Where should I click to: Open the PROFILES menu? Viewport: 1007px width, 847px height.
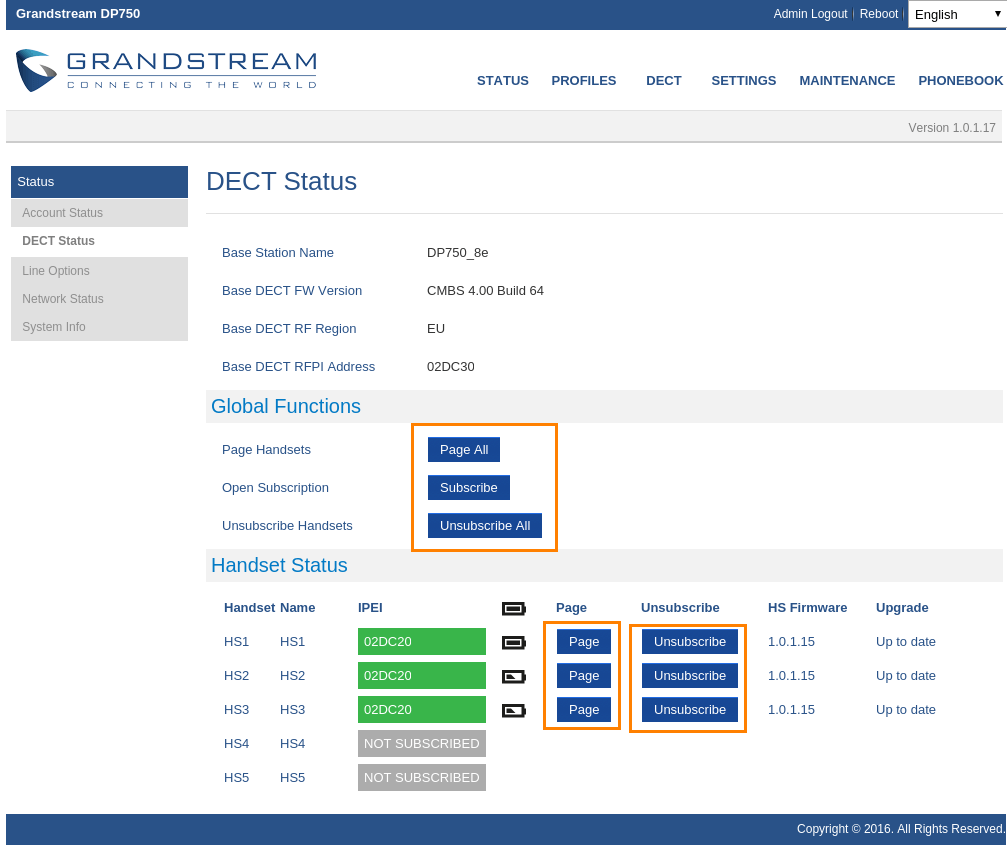click(x=584, y=81)
